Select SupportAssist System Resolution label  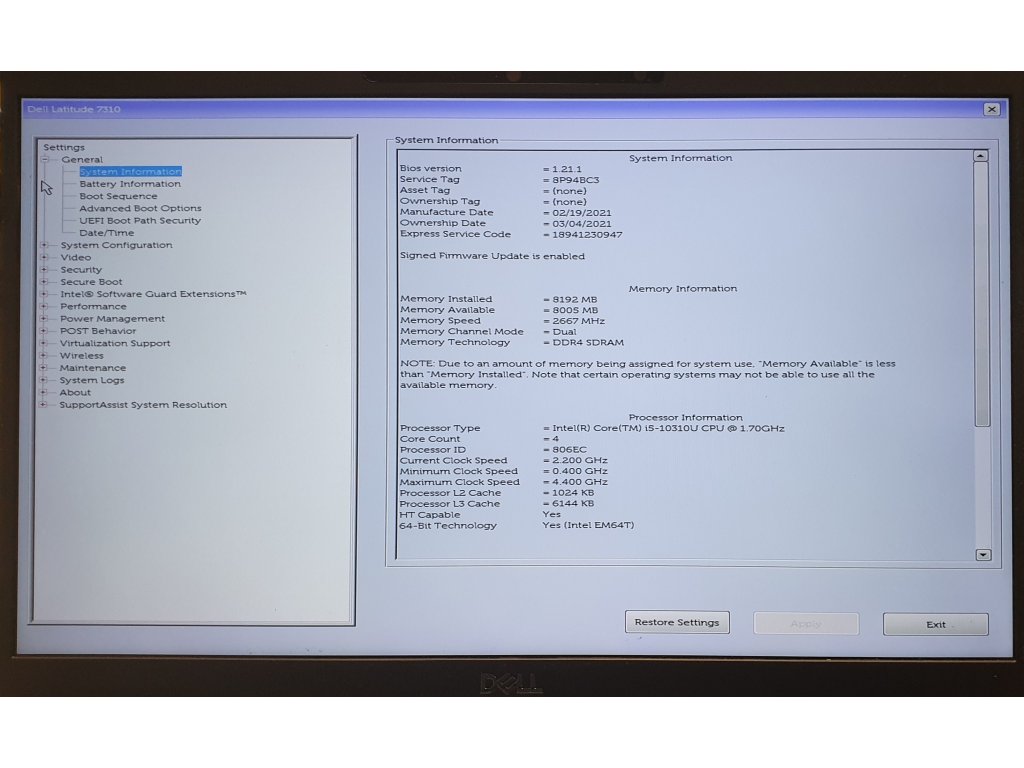143,405
